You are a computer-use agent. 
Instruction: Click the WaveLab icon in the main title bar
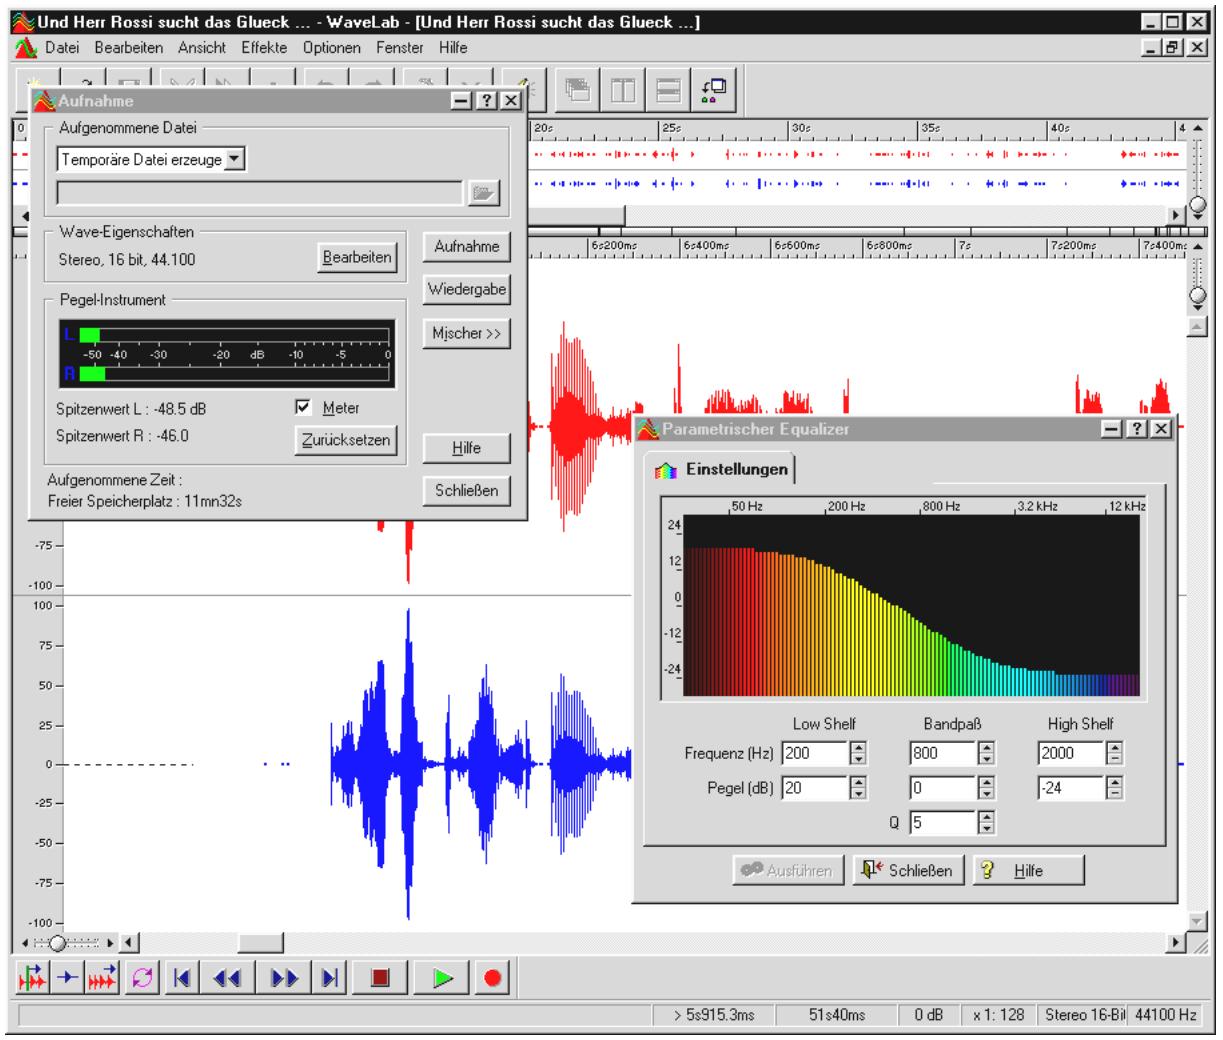point(26,21)
